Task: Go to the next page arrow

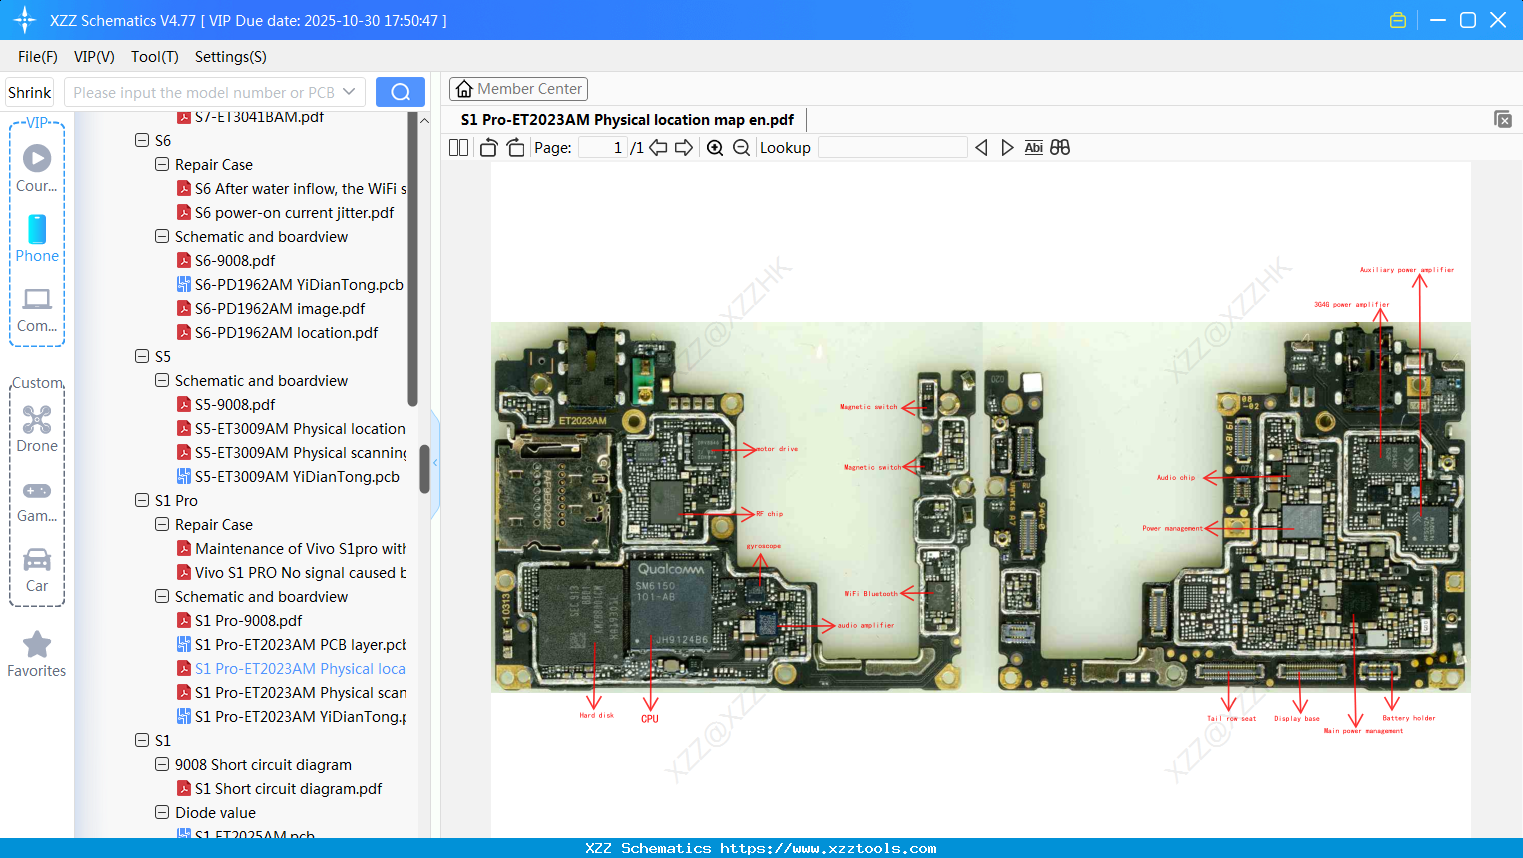Action: point(684,148)
